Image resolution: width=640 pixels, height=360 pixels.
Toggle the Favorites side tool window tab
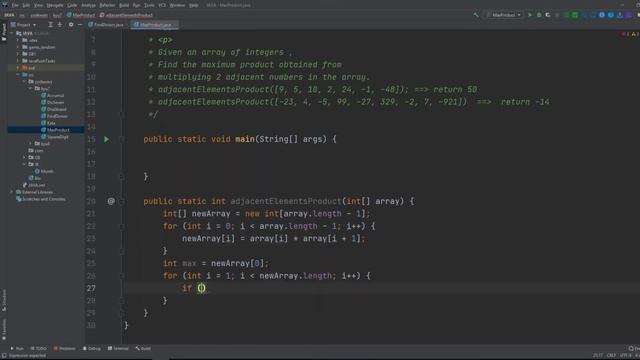point(4,330)
